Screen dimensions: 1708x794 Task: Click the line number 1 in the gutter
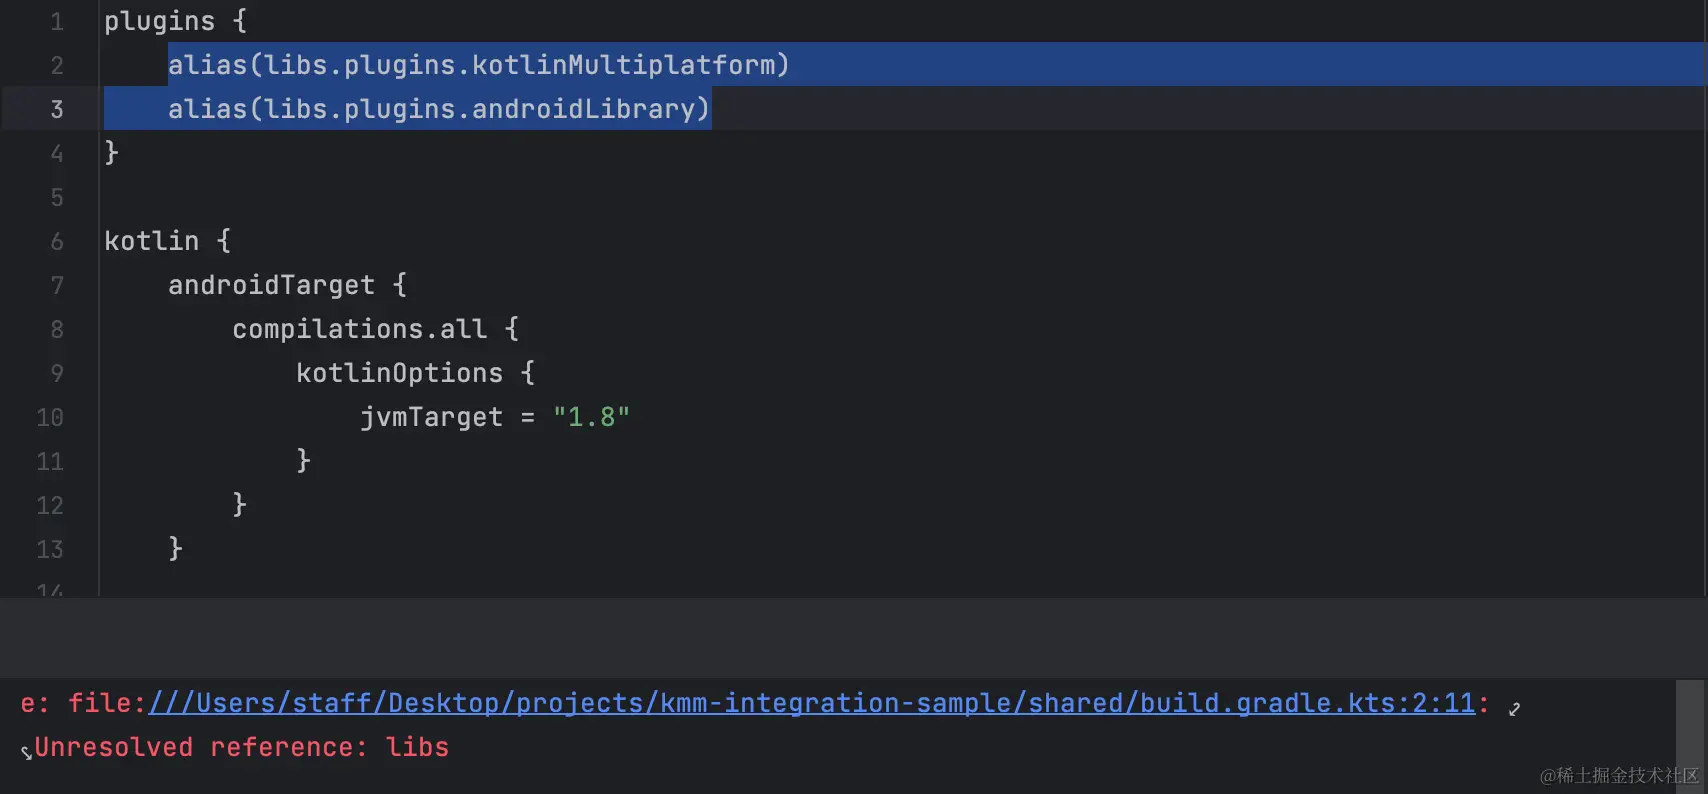(x=57, y=21)
